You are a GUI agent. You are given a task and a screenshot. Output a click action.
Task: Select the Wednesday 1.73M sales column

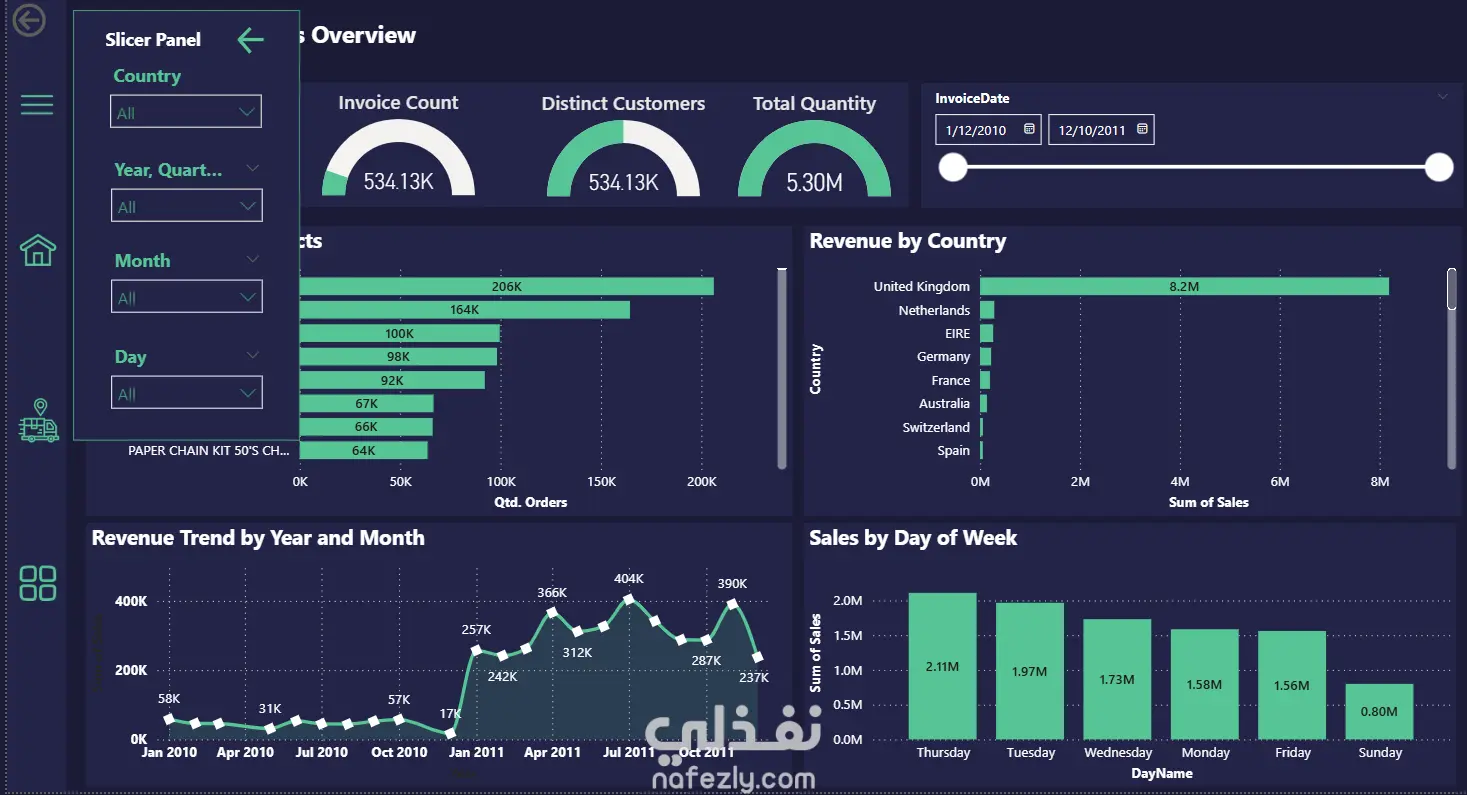(x=1117, y=679)
